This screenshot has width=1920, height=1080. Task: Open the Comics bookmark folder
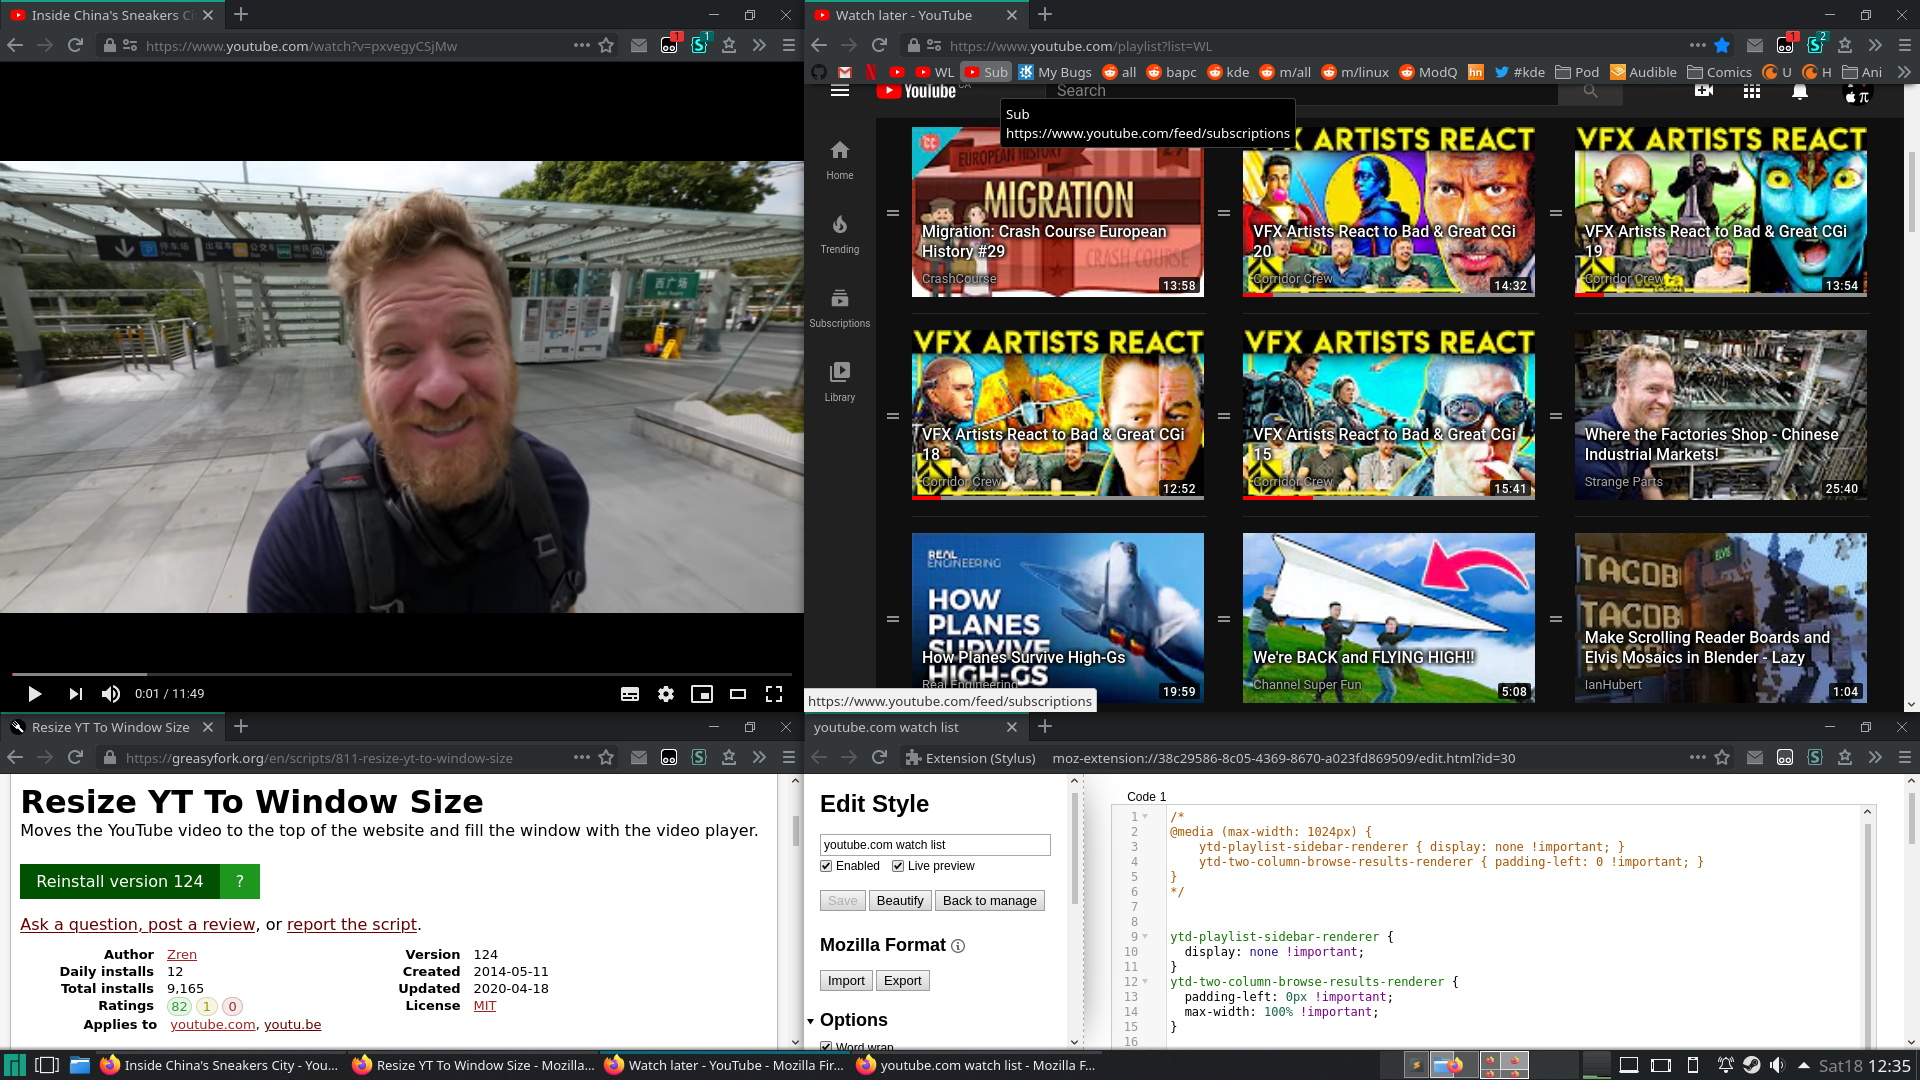(1719, 72)
